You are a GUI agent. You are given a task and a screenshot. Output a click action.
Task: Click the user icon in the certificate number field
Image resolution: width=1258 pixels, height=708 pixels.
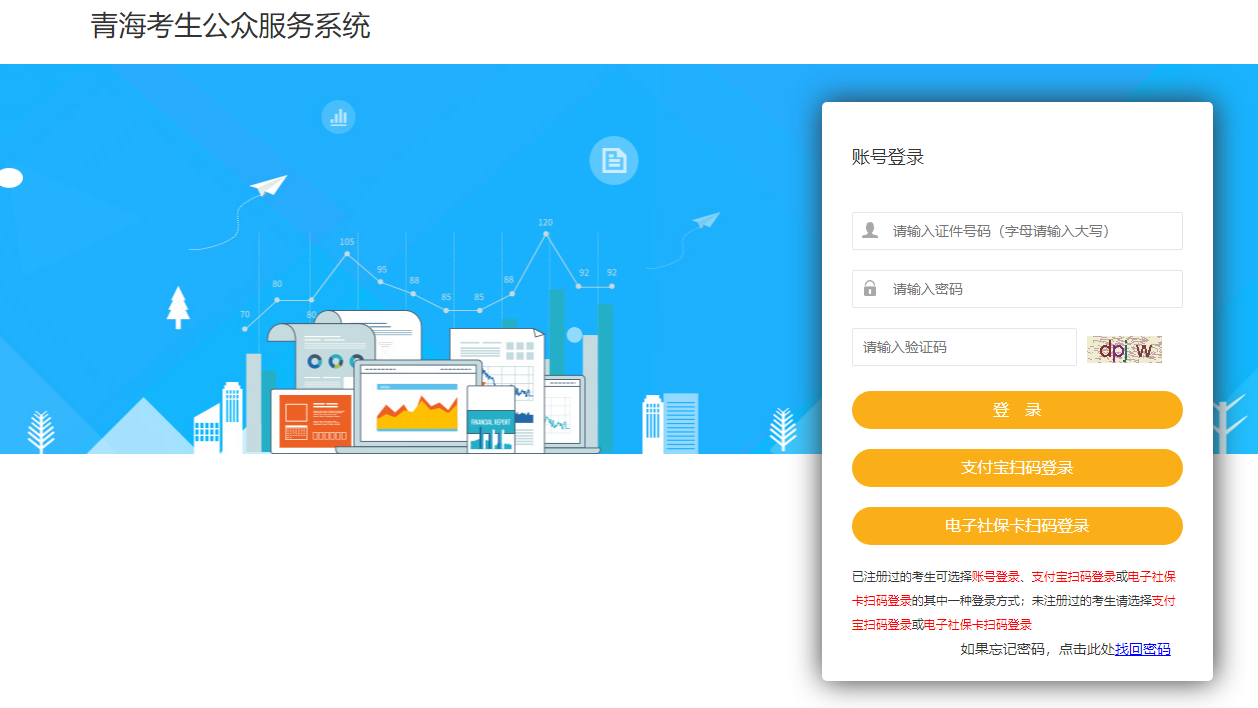[872, 230]
